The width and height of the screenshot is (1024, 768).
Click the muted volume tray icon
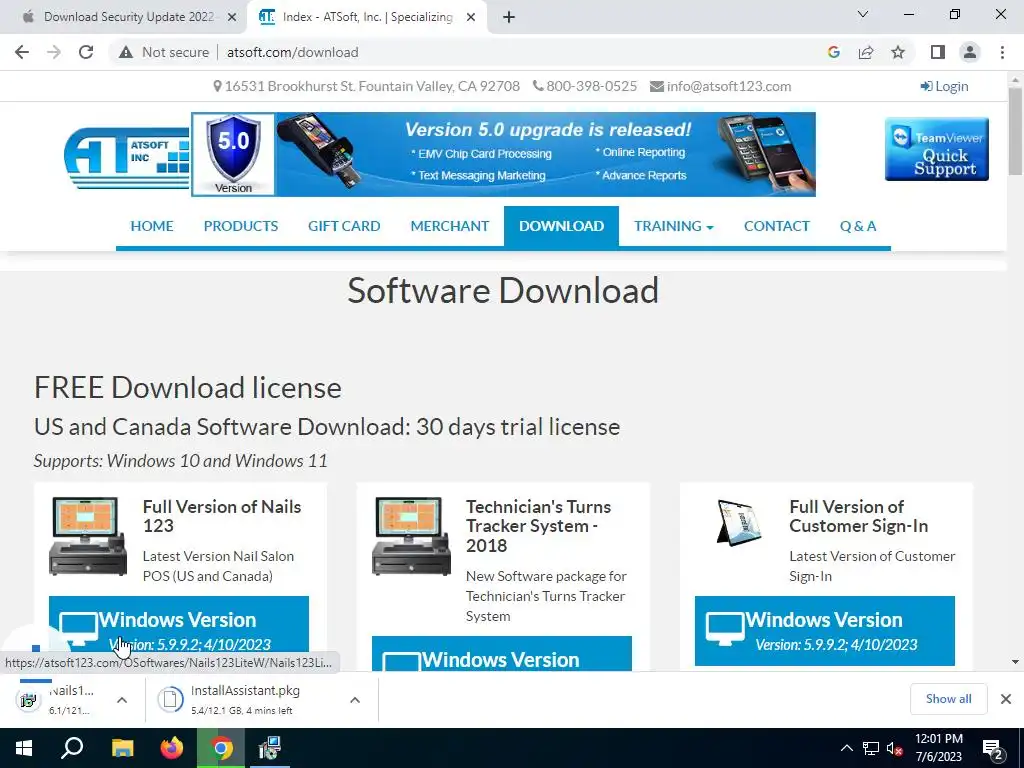(895, 748)
